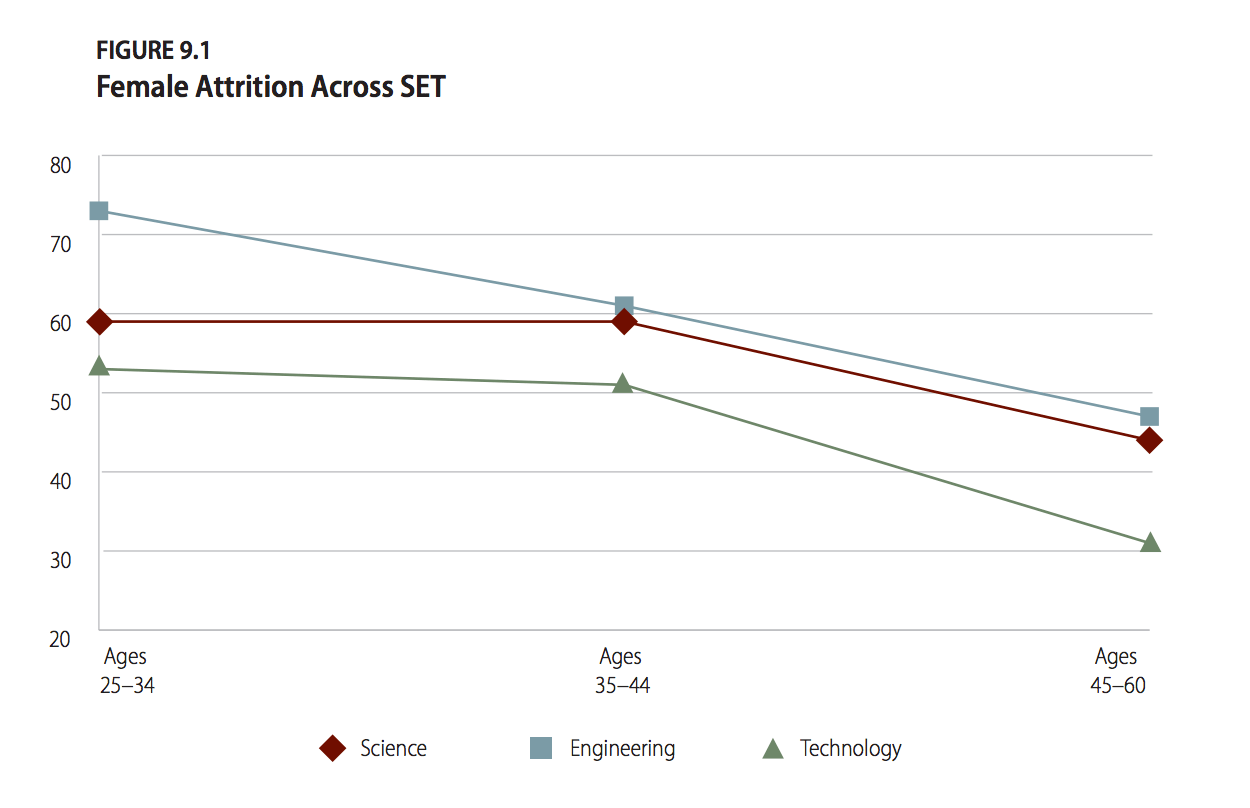The width and height of the screenshot is (1250, 808).
Task: Click Technology triangle marker at Ages 25–34
Action: (99, 367)
